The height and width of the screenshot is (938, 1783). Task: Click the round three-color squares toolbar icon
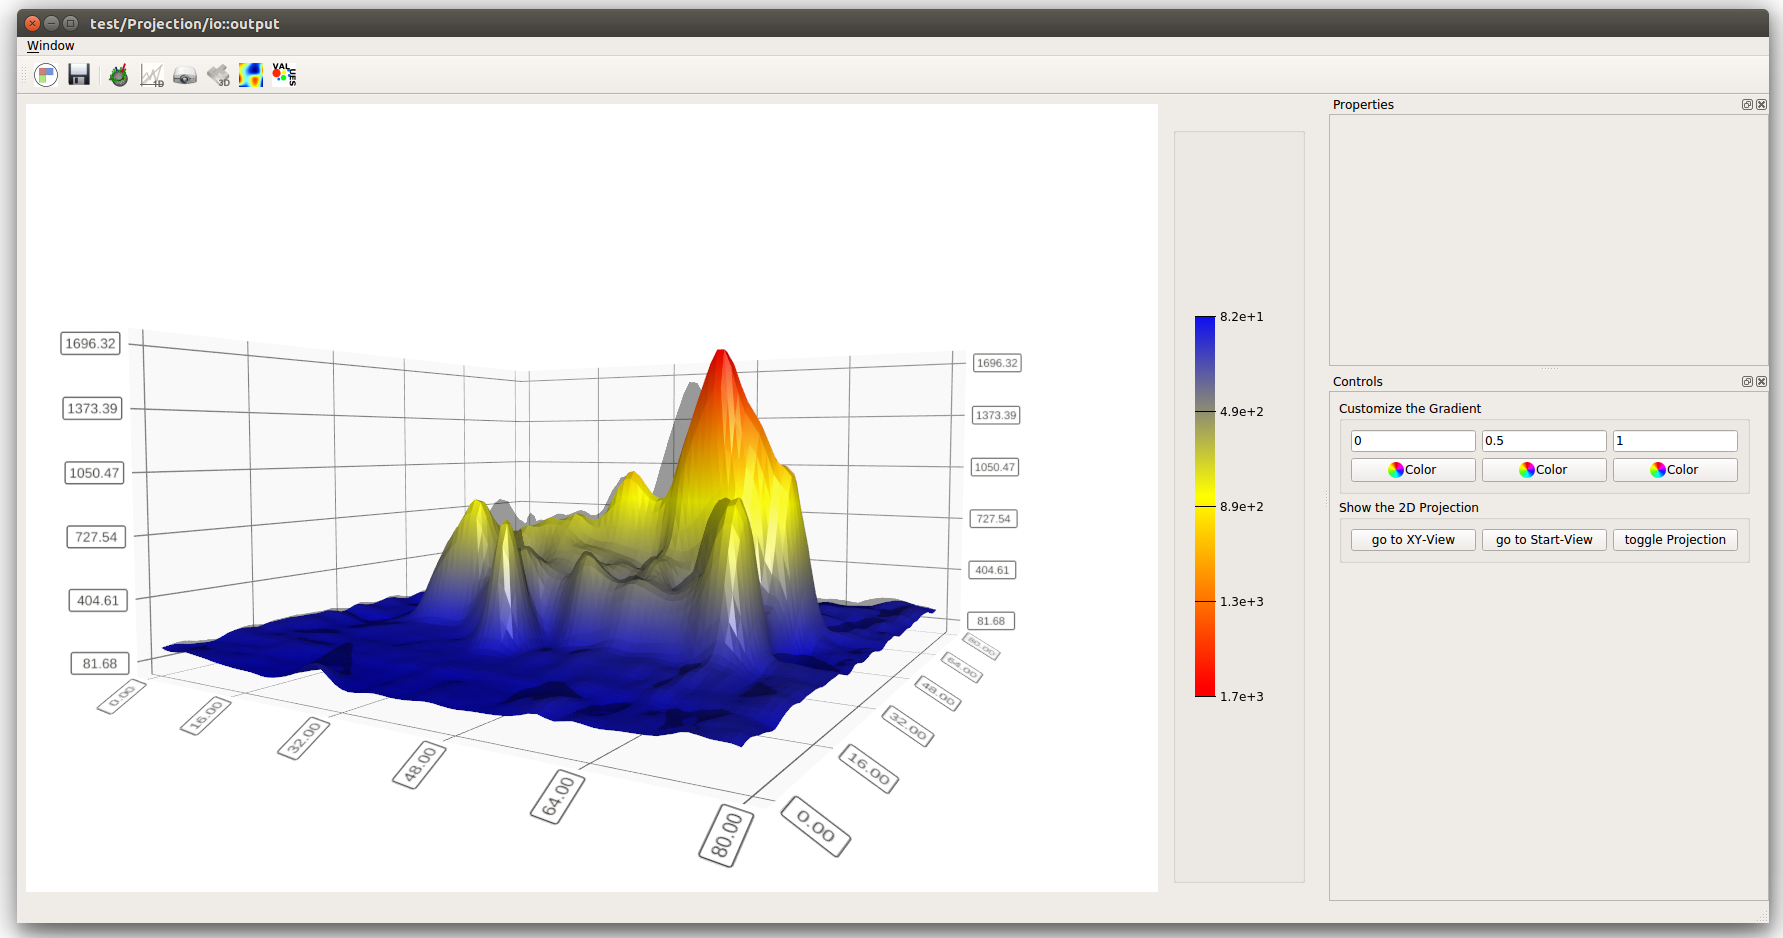tap(46, 75)
